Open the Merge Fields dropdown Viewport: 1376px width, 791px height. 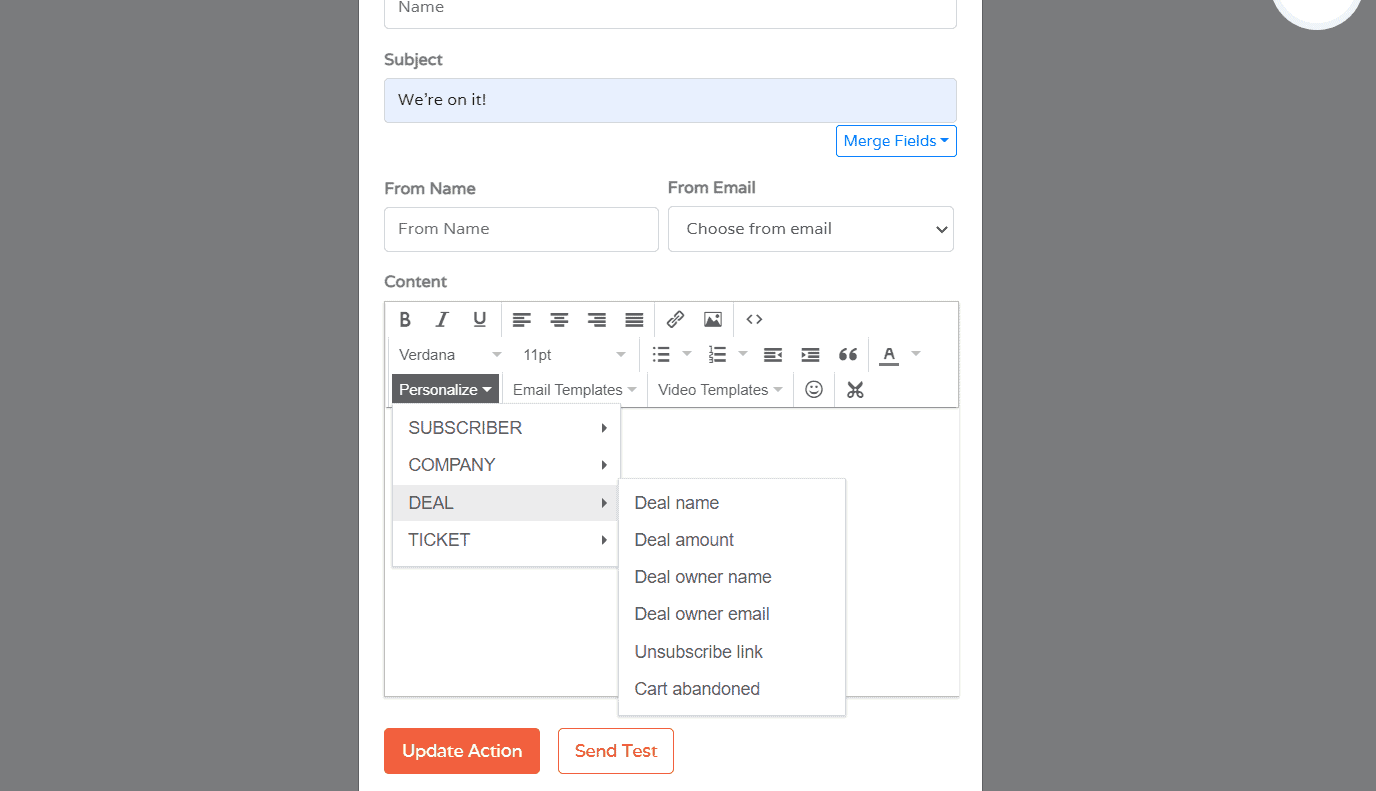pyautogui.click(x=896, y=141)
